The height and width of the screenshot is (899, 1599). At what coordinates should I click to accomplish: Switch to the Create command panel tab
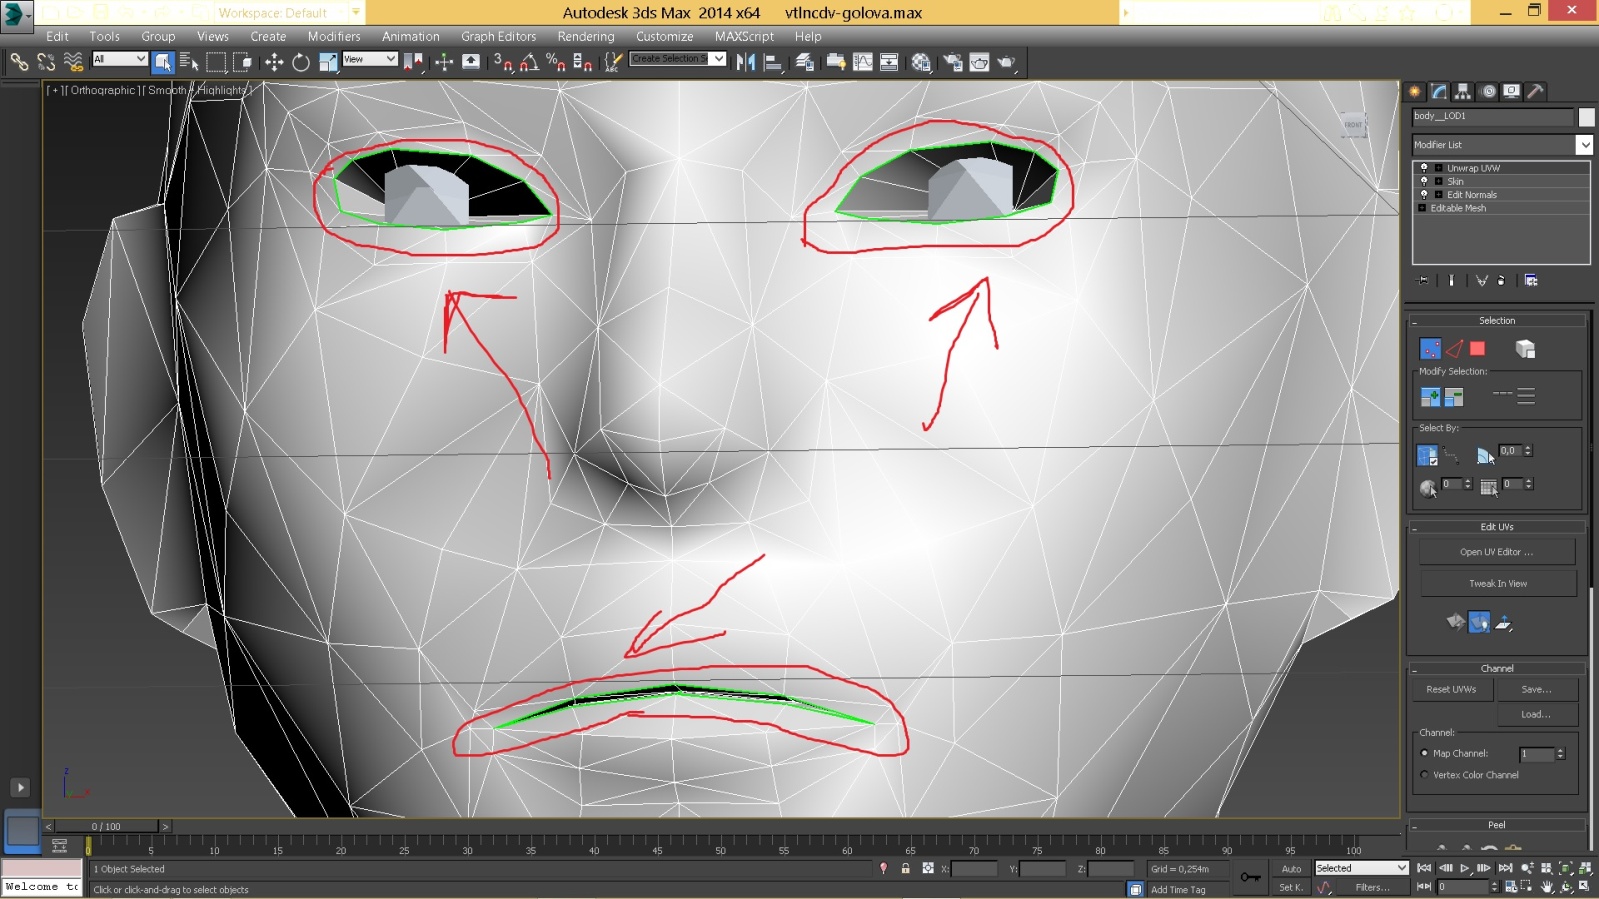(1415, 91)
